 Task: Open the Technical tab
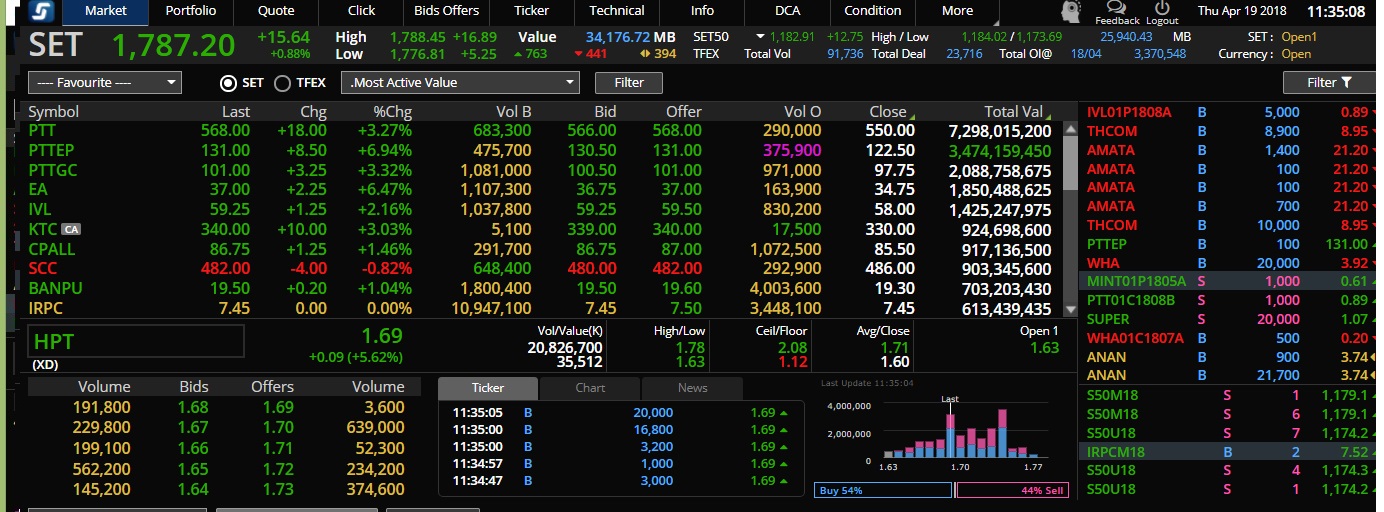tap(617, 11)
